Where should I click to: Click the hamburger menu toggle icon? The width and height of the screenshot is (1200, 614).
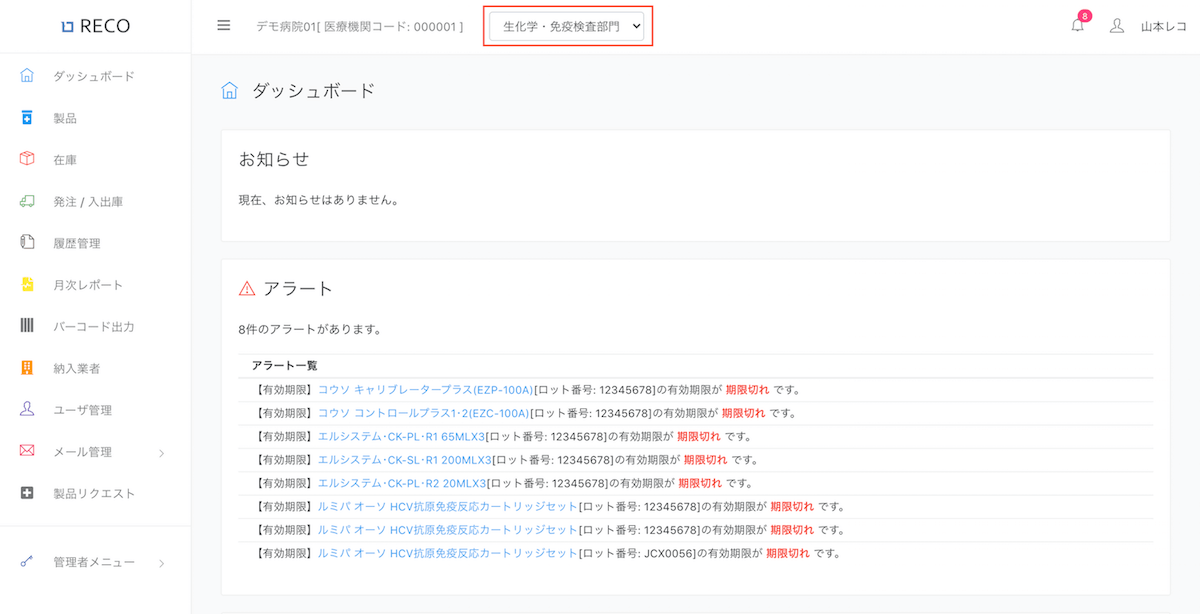[x=224, y=26]
